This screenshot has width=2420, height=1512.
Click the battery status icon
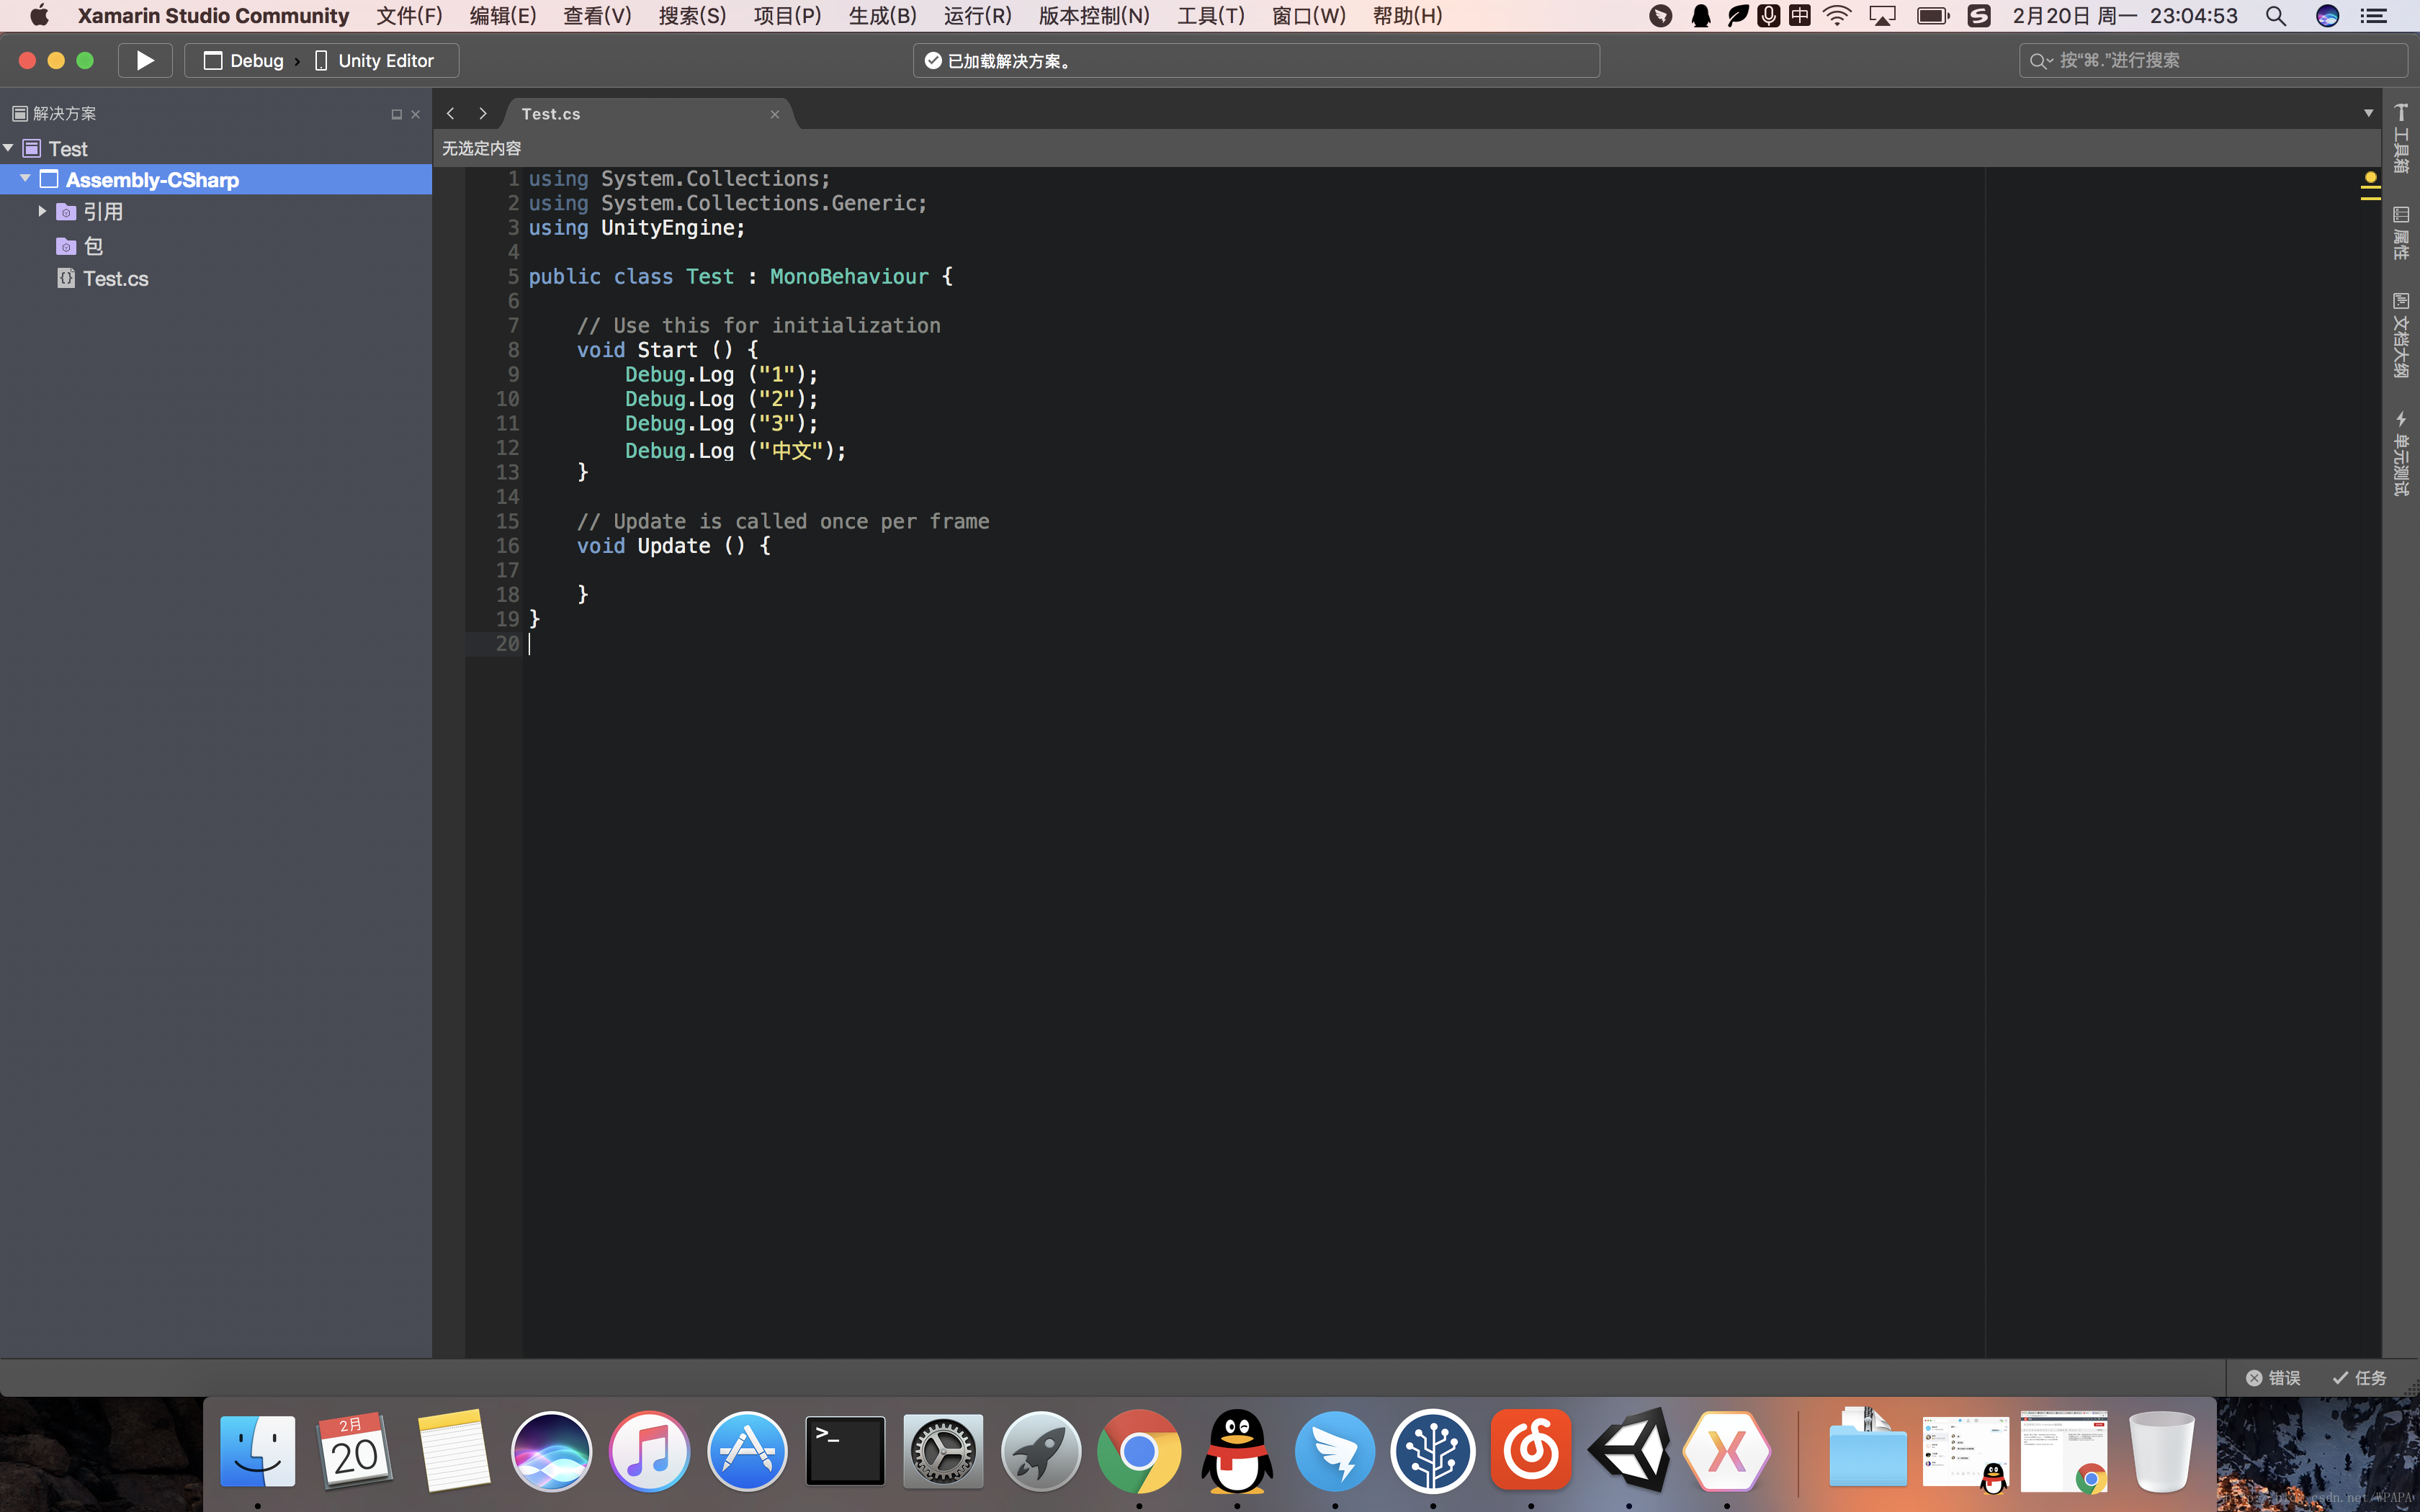click(1933, 16)
